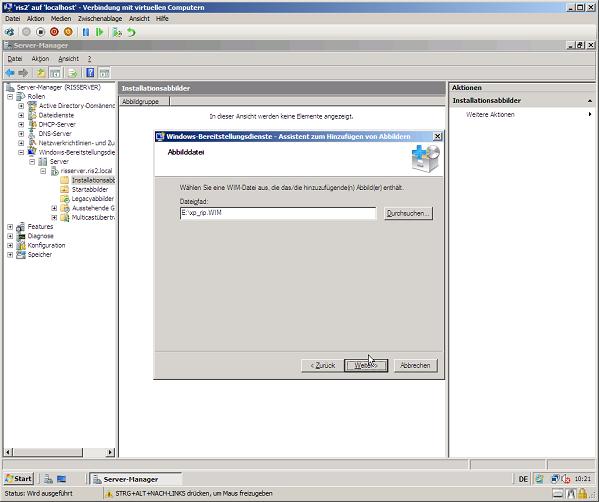The image size is (599, 502).
Task: Click the Snapshot icon in VM toolbar
Action: [117, 32]
